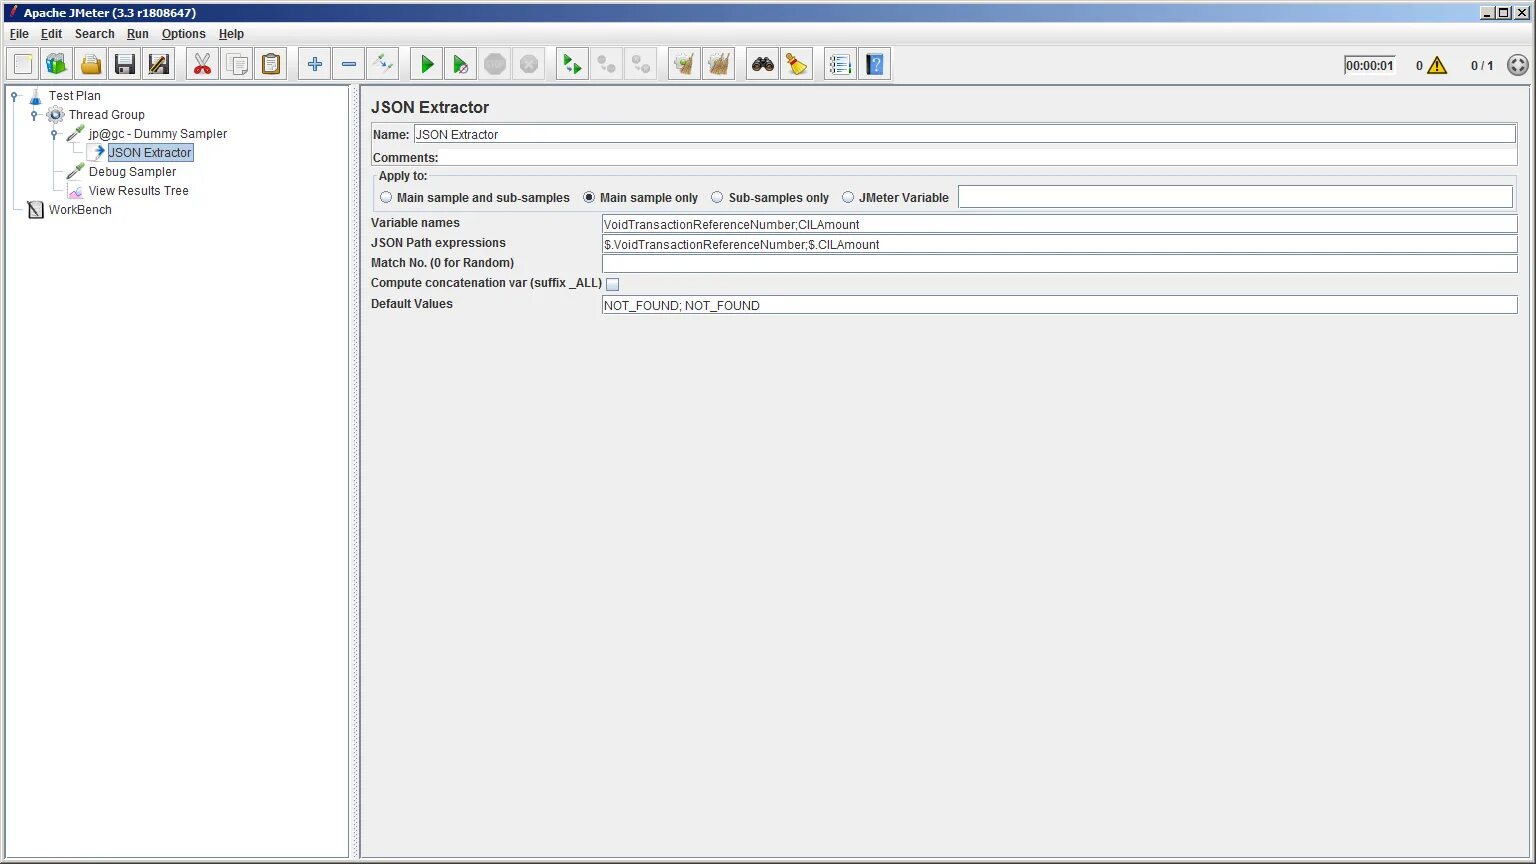Open the File menu
This screenshot has height=864, width=1536.
19,34
